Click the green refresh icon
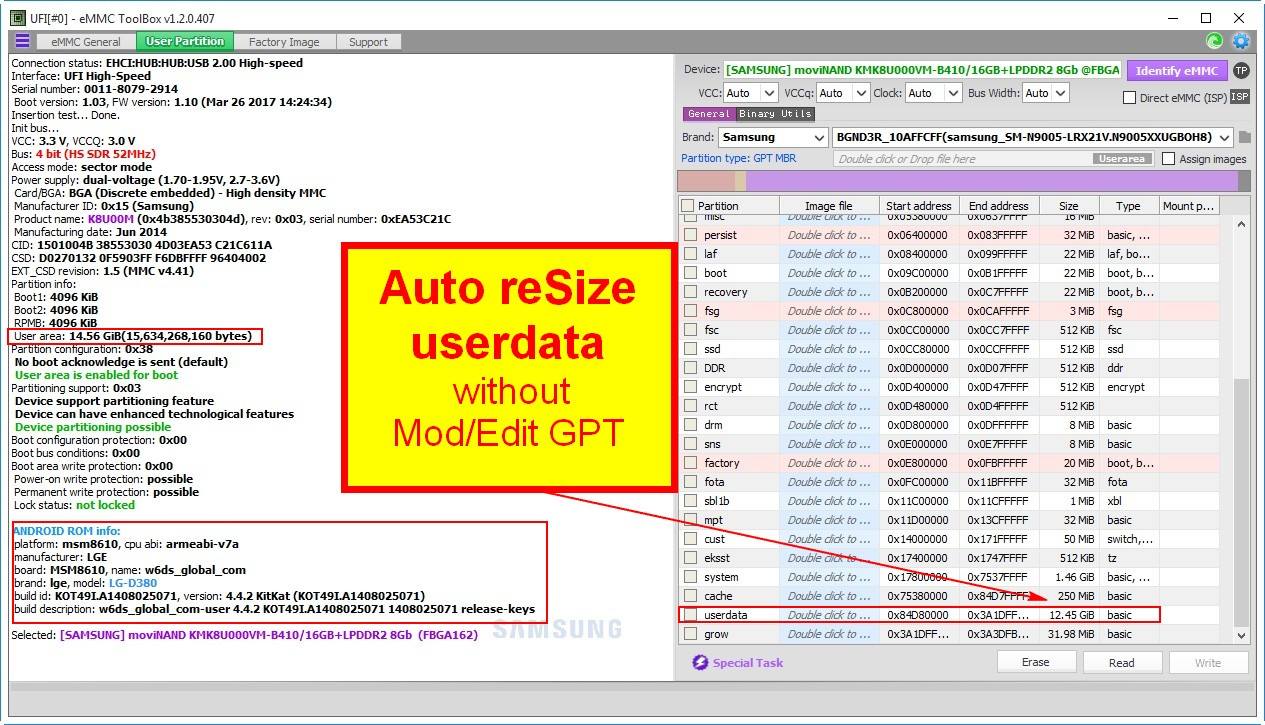The width and height of the screenshot is (1265, 725). point(1214,41)
